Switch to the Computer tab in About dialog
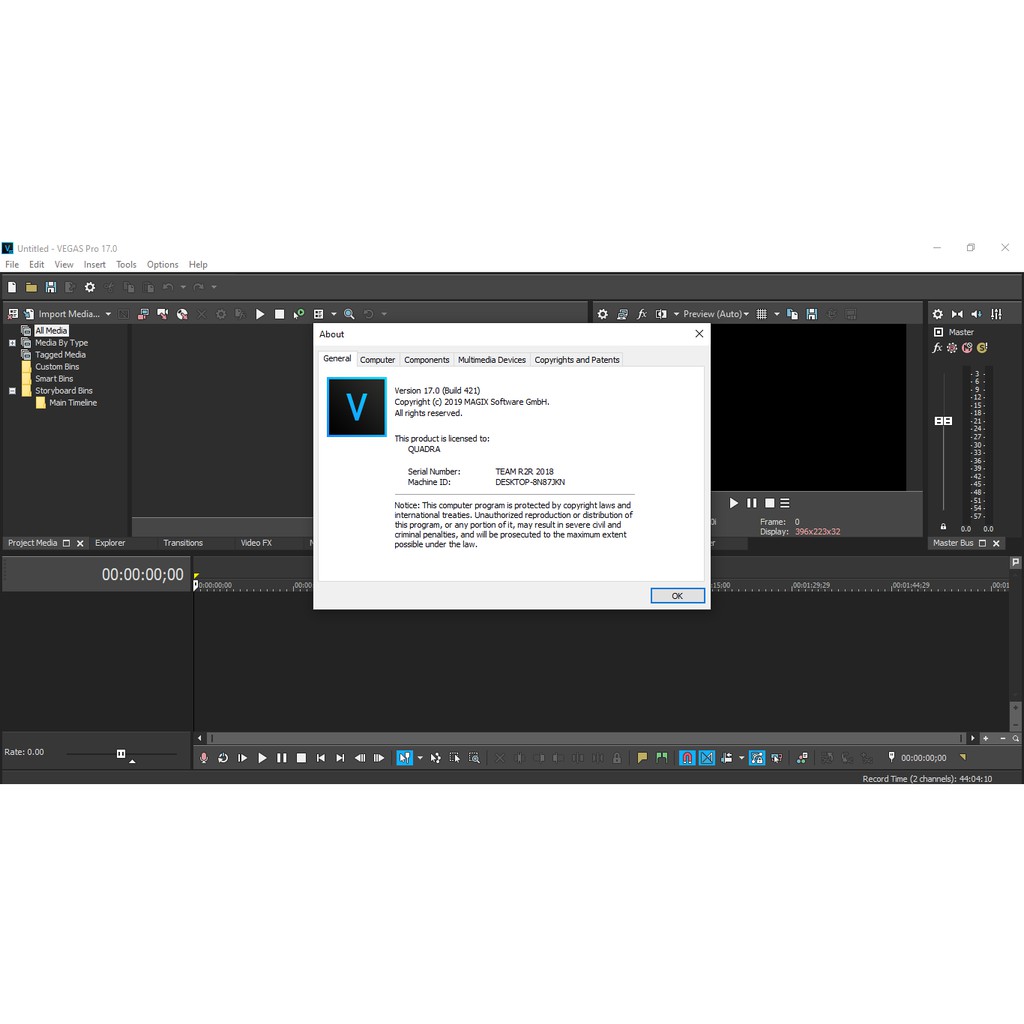This screenshot has width=1024, height=1024. click(377, 360)
